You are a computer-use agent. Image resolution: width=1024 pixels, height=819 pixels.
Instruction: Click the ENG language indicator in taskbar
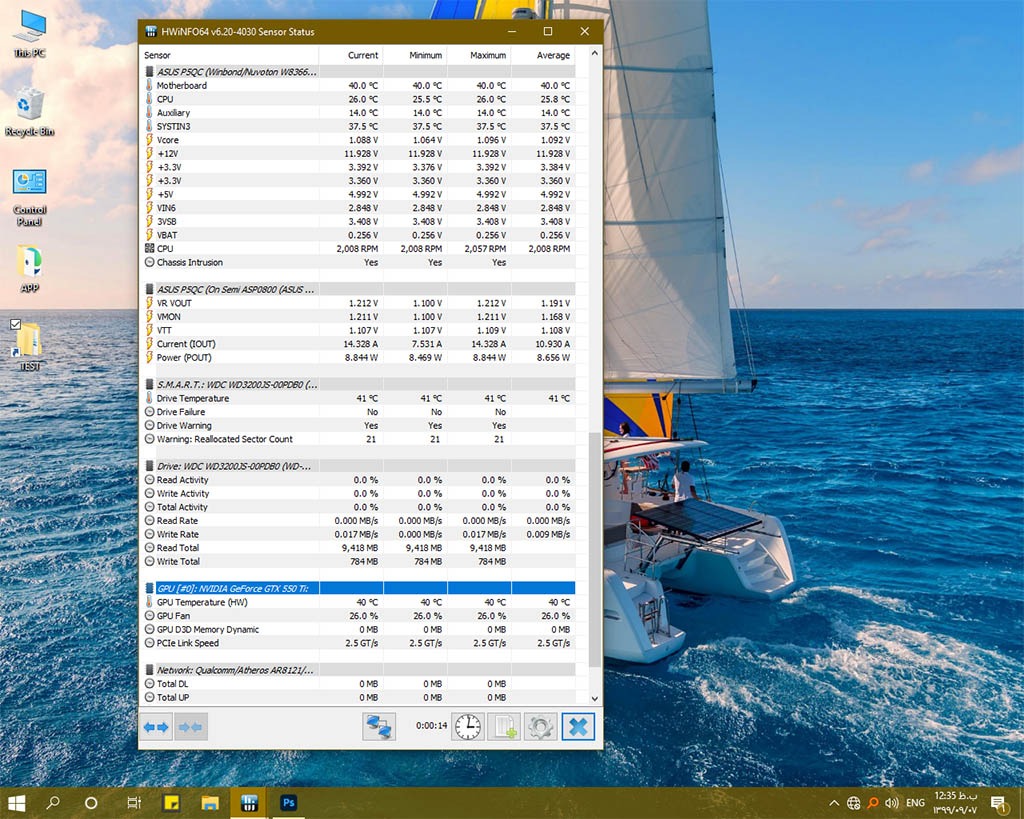[x=915, y=803]
